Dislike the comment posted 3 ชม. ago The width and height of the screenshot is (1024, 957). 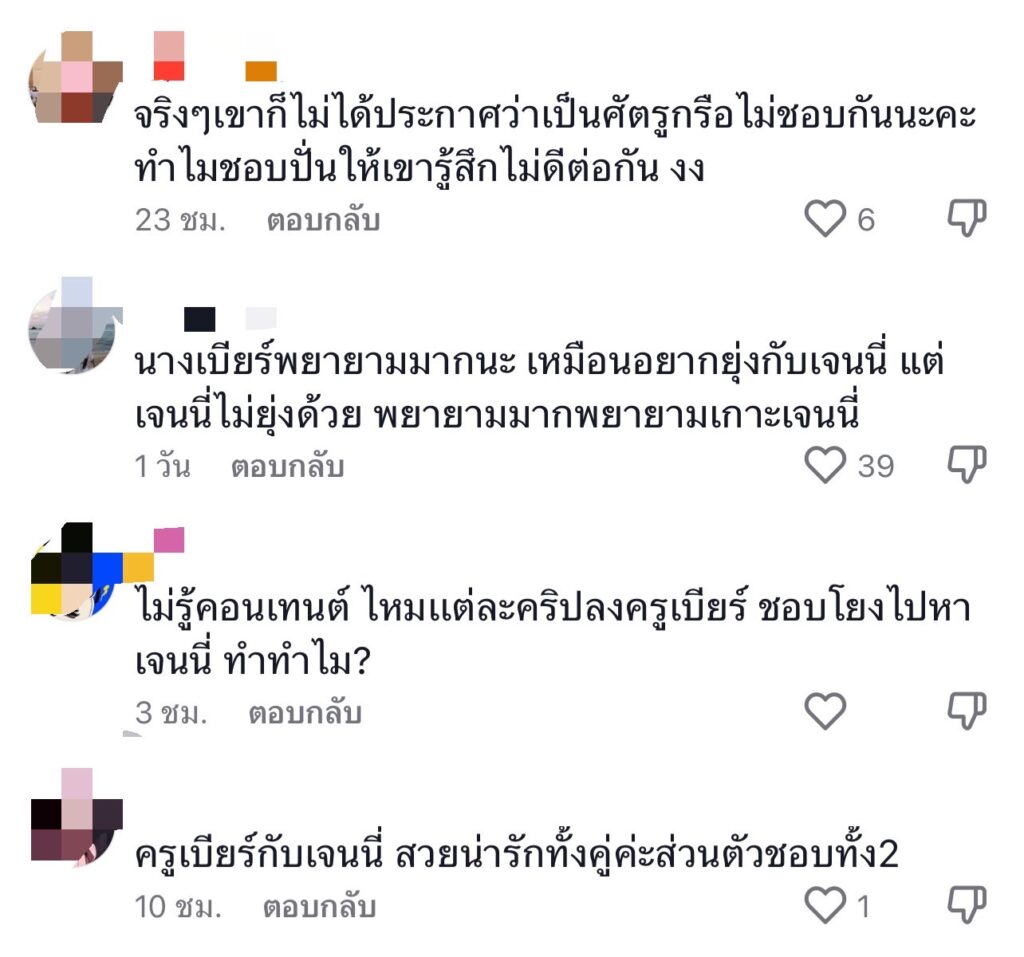tap(967, 711)
